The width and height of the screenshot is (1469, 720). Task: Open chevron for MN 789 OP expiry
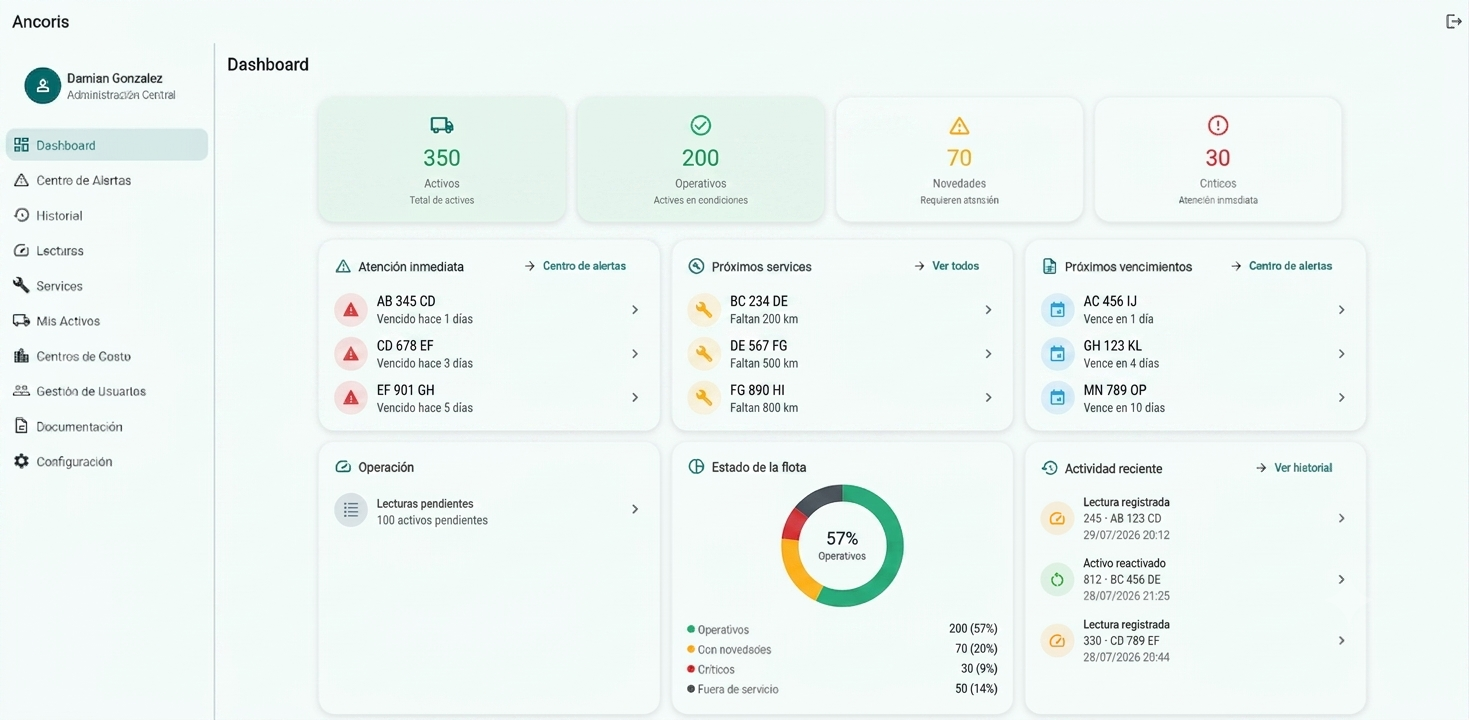point(1341,398)
